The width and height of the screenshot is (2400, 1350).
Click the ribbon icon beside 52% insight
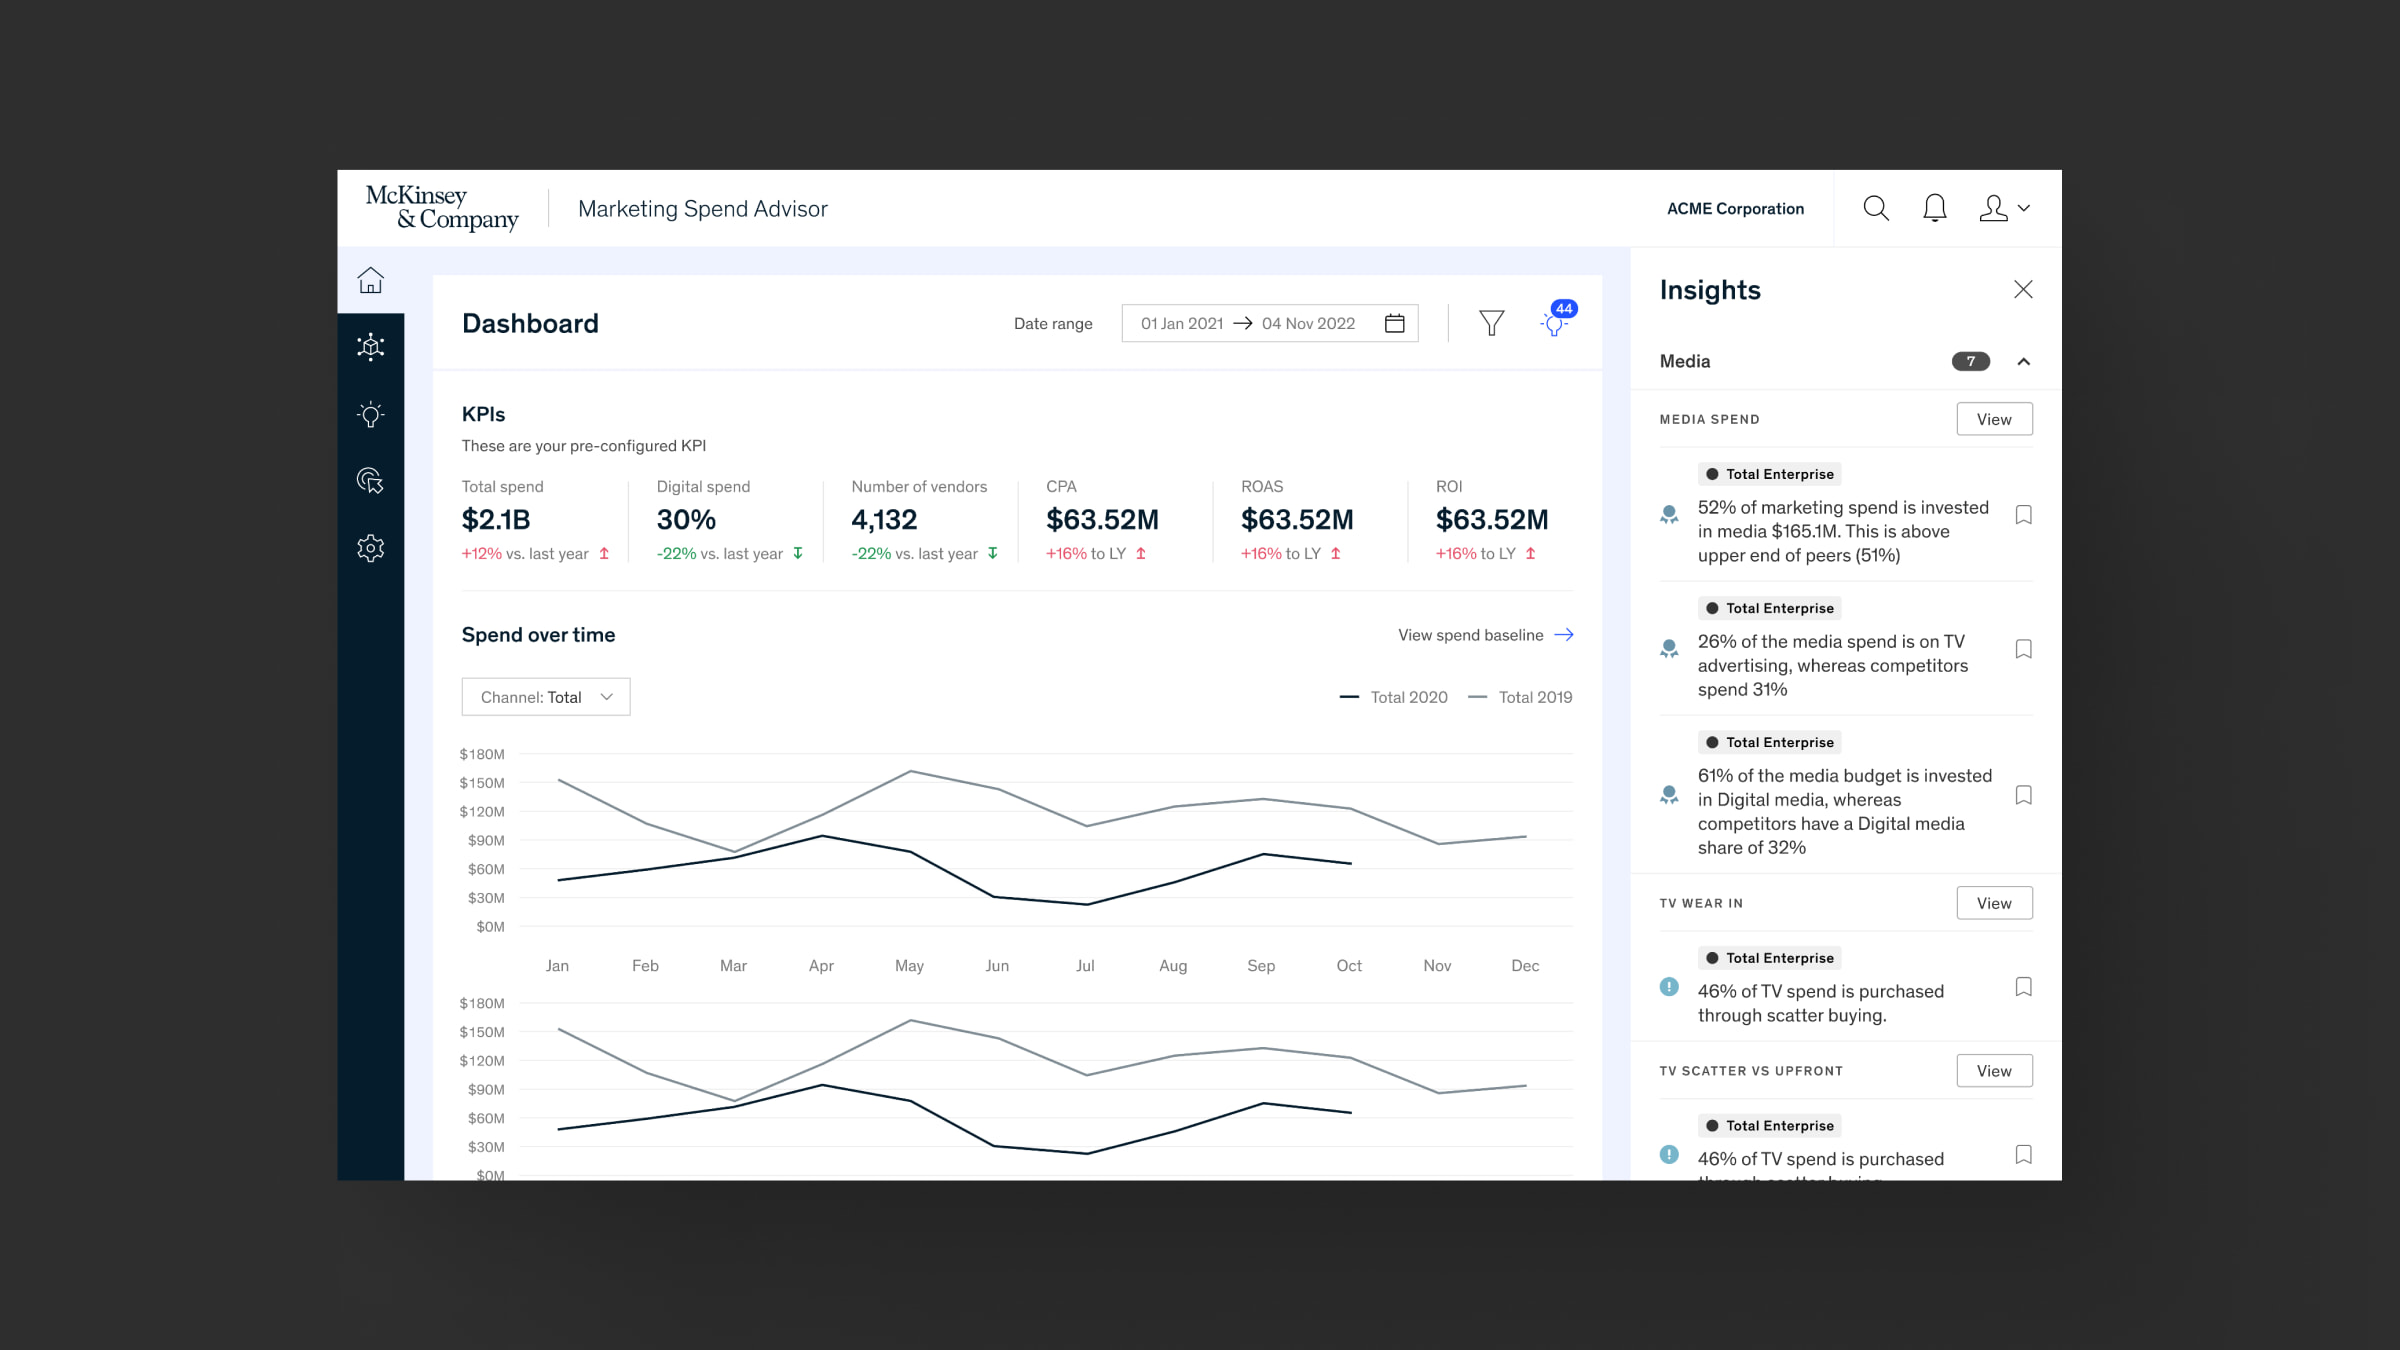click(1669, 515)
